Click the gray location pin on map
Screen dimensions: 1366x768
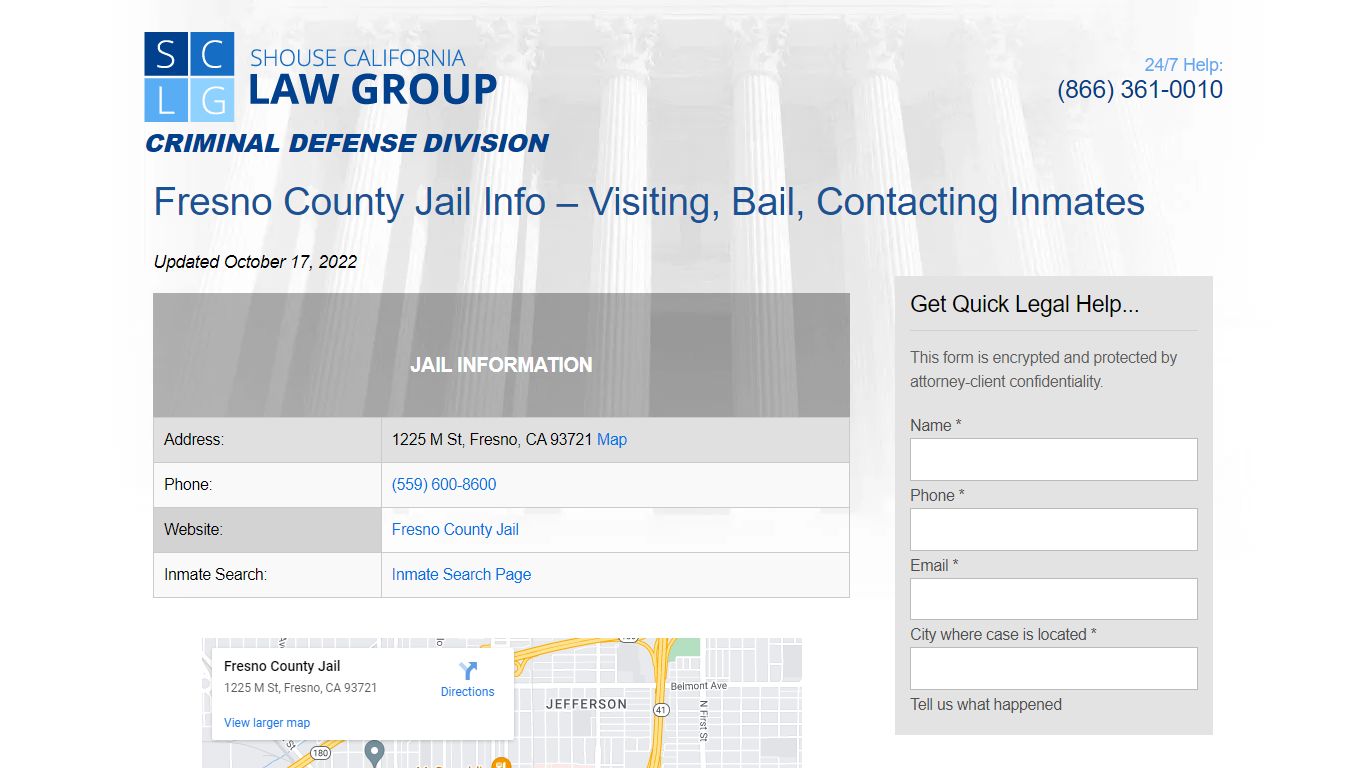tap(374, 750)
